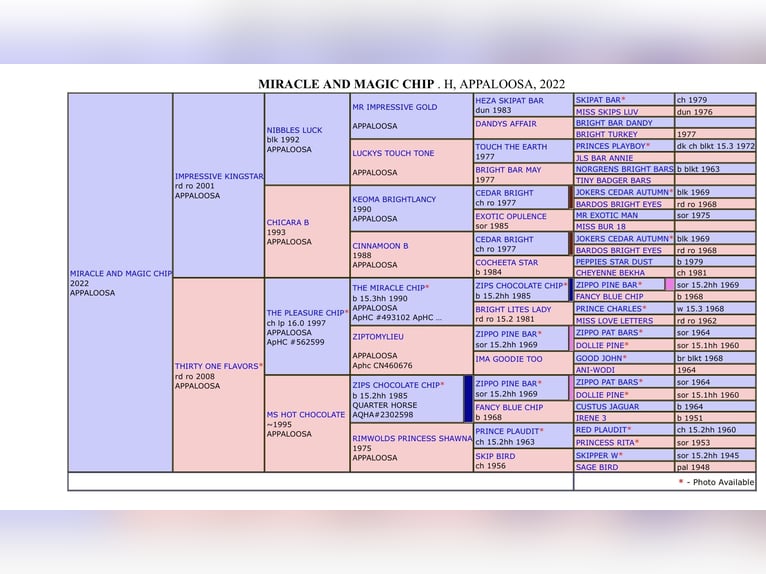
Task: Open the SAGE BIRD entry
Action: 597,467
